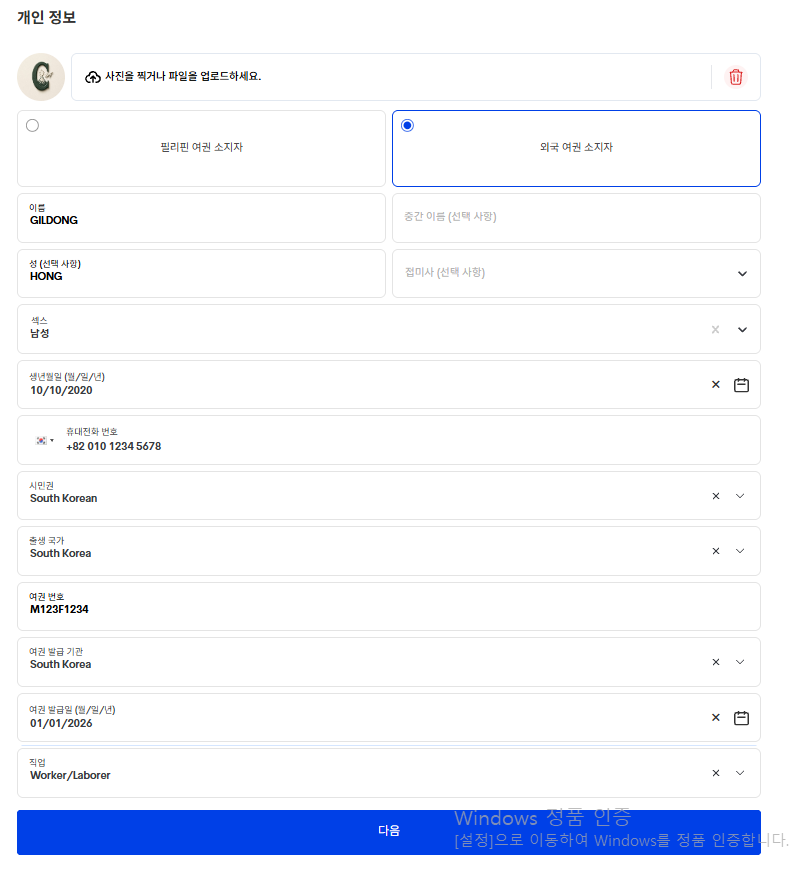This screenshot has height=882, width=791.
Task: Click the Worker/Laborer occupation text
Action: point(70,776)
